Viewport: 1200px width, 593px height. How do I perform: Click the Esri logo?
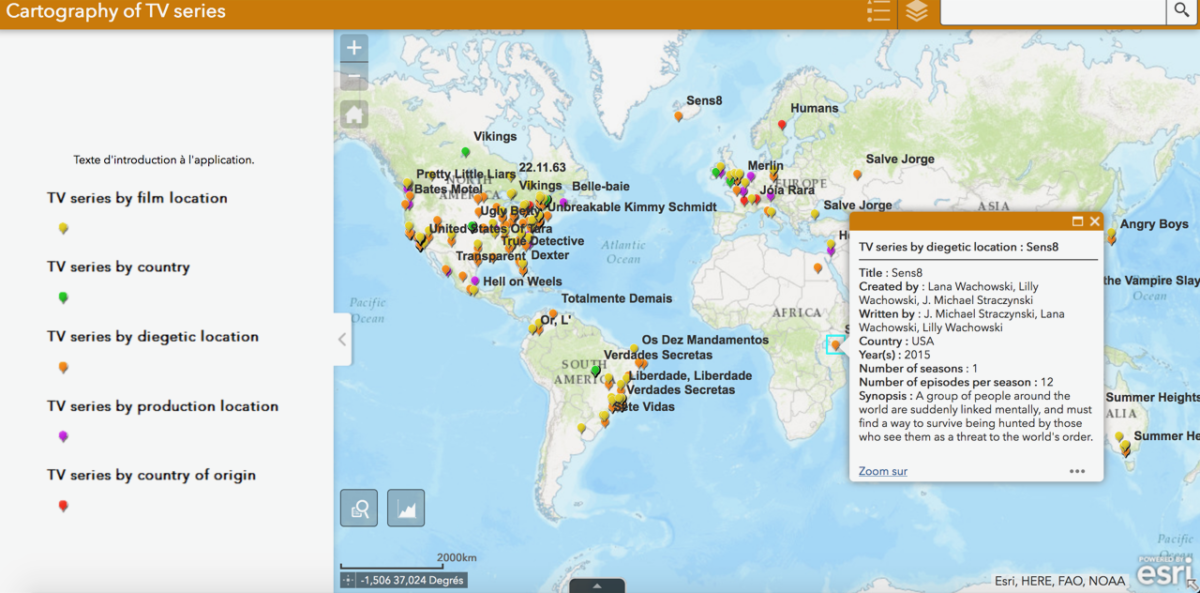[1166, 573]
